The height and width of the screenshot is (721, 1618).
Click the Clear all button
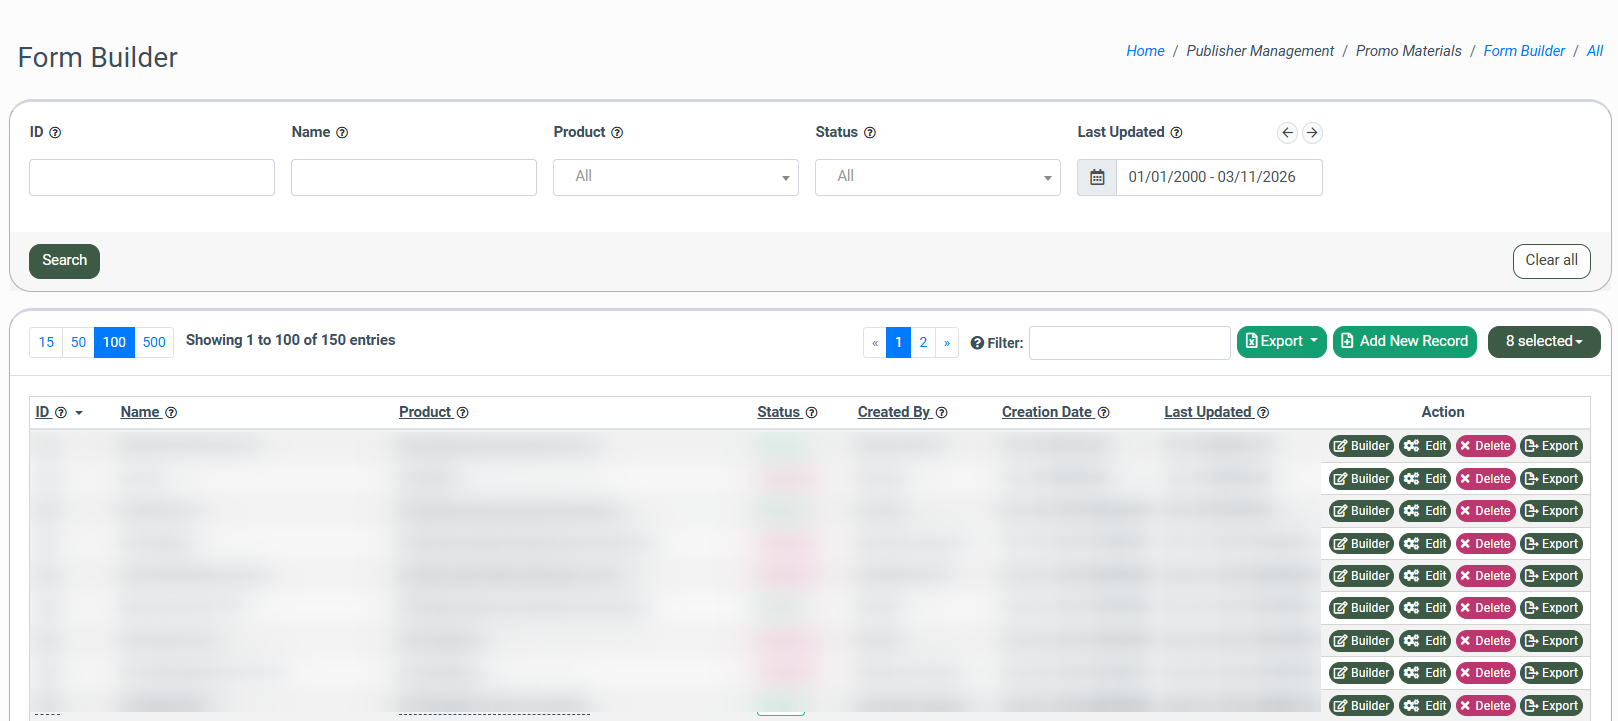point(1551,260)
